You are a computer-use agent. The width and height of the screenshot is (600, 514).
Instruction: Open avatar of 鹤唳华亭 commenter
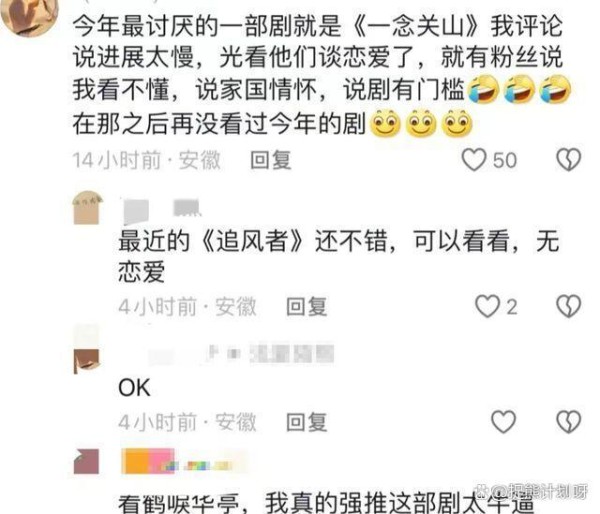86,461
